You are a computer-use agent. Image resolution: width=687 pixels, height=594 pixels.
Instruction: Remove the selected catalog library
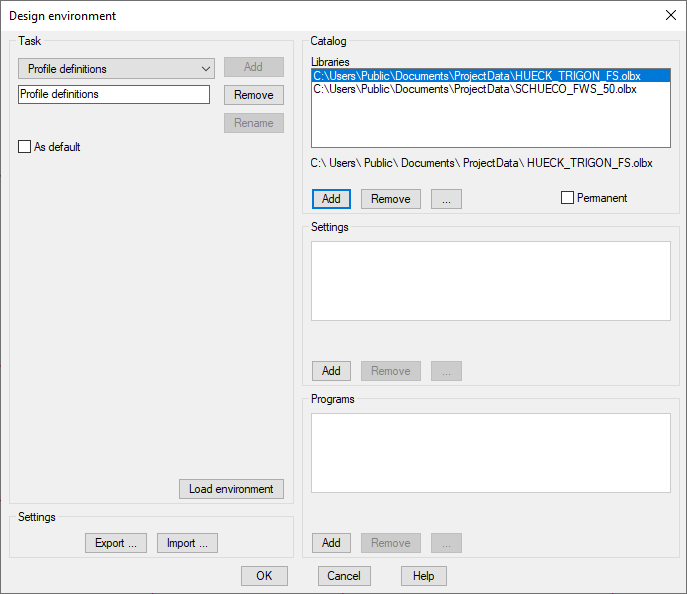(x=390, y=199)
